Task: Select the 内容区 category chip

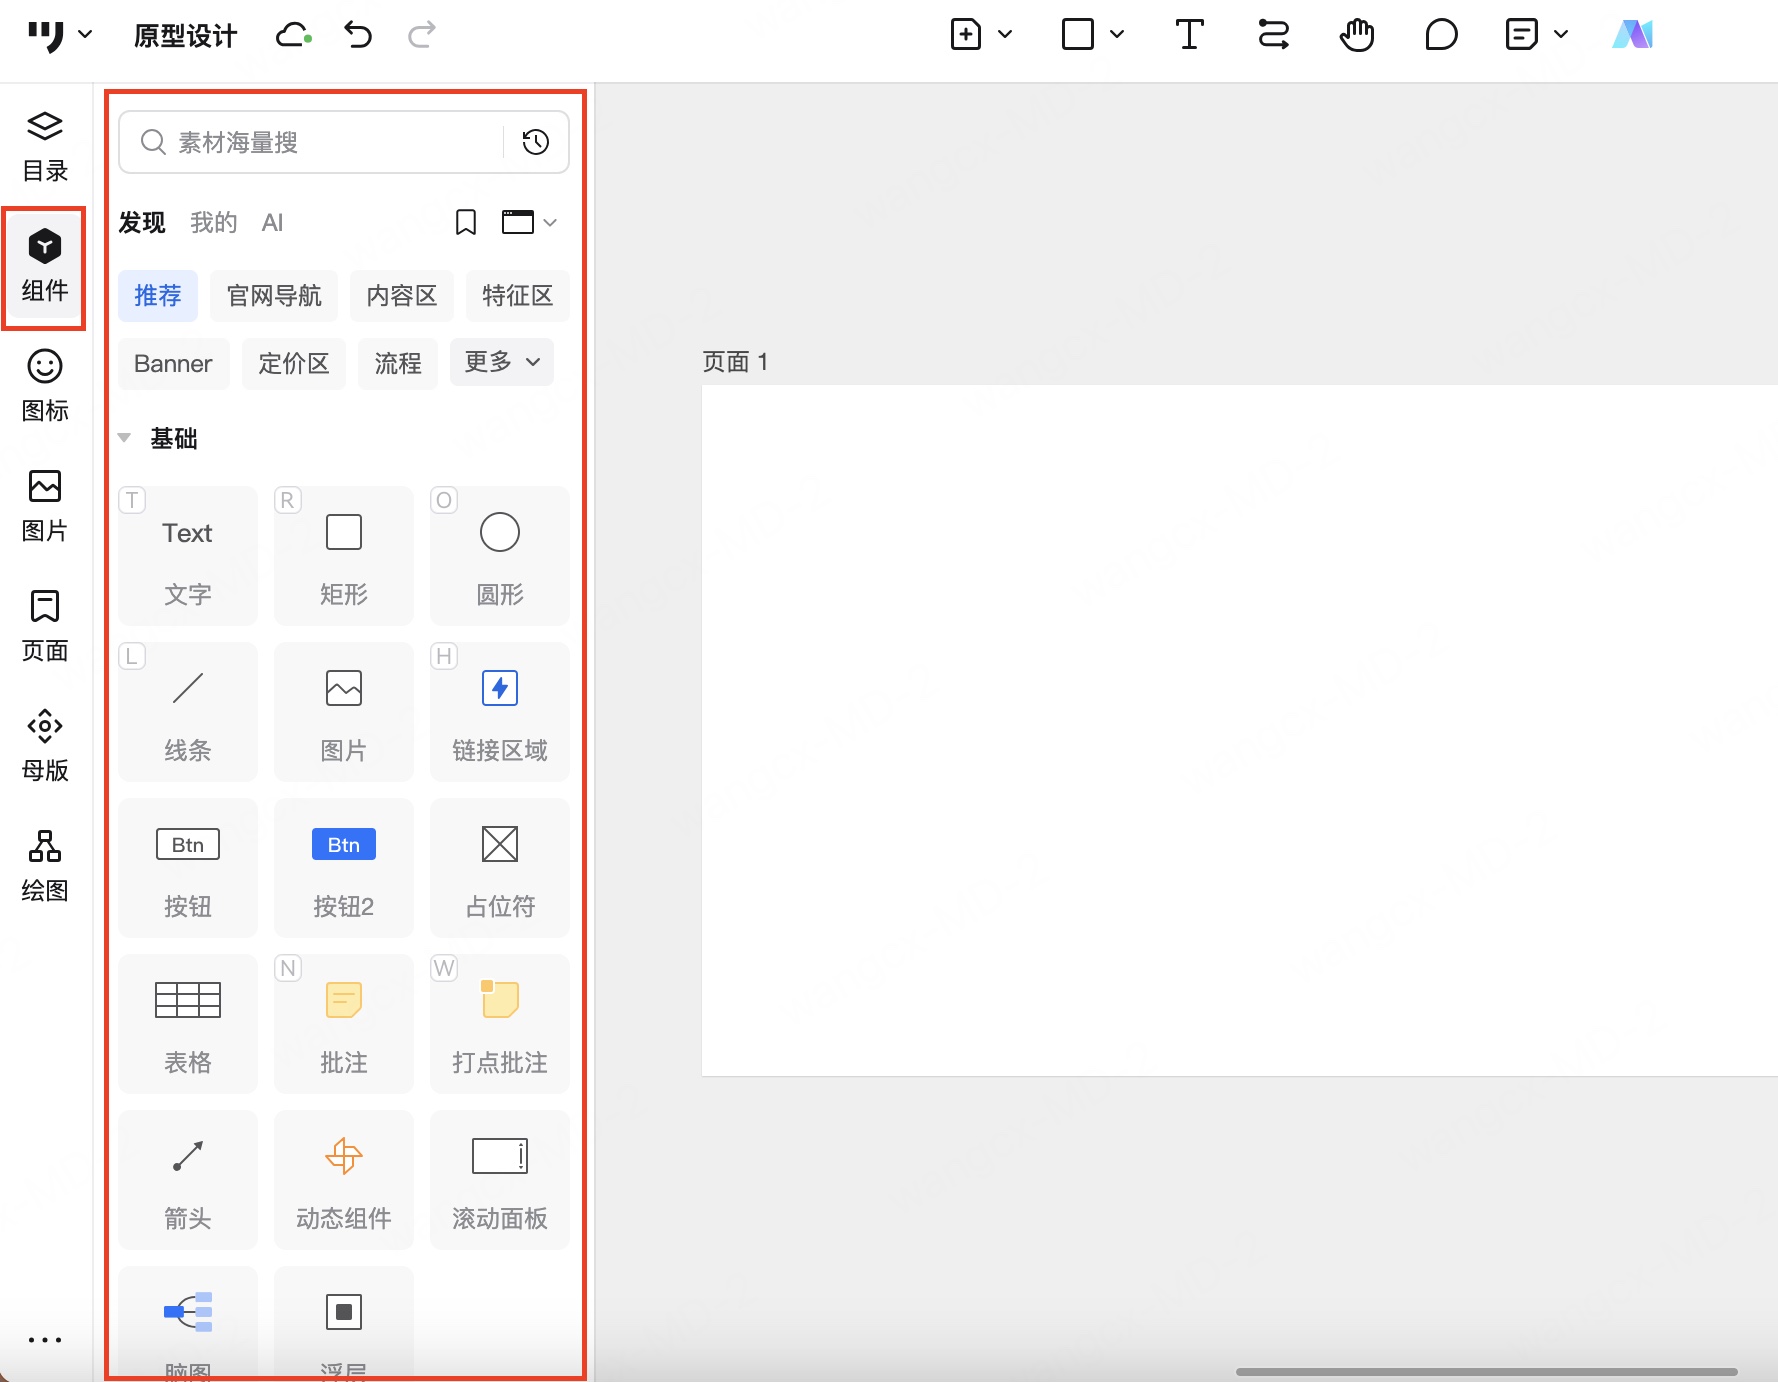Action: [x=402, y=296]
